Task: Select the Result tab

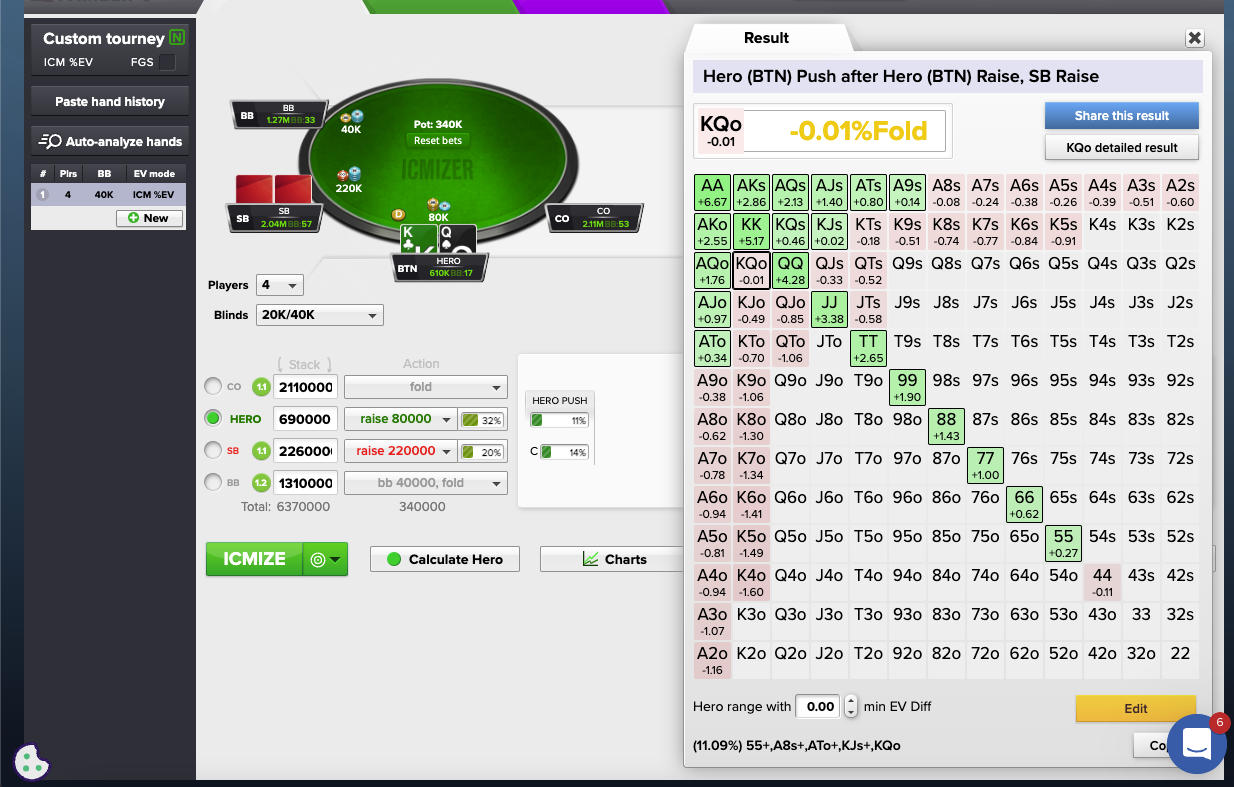Action: [x=766, y=38]
